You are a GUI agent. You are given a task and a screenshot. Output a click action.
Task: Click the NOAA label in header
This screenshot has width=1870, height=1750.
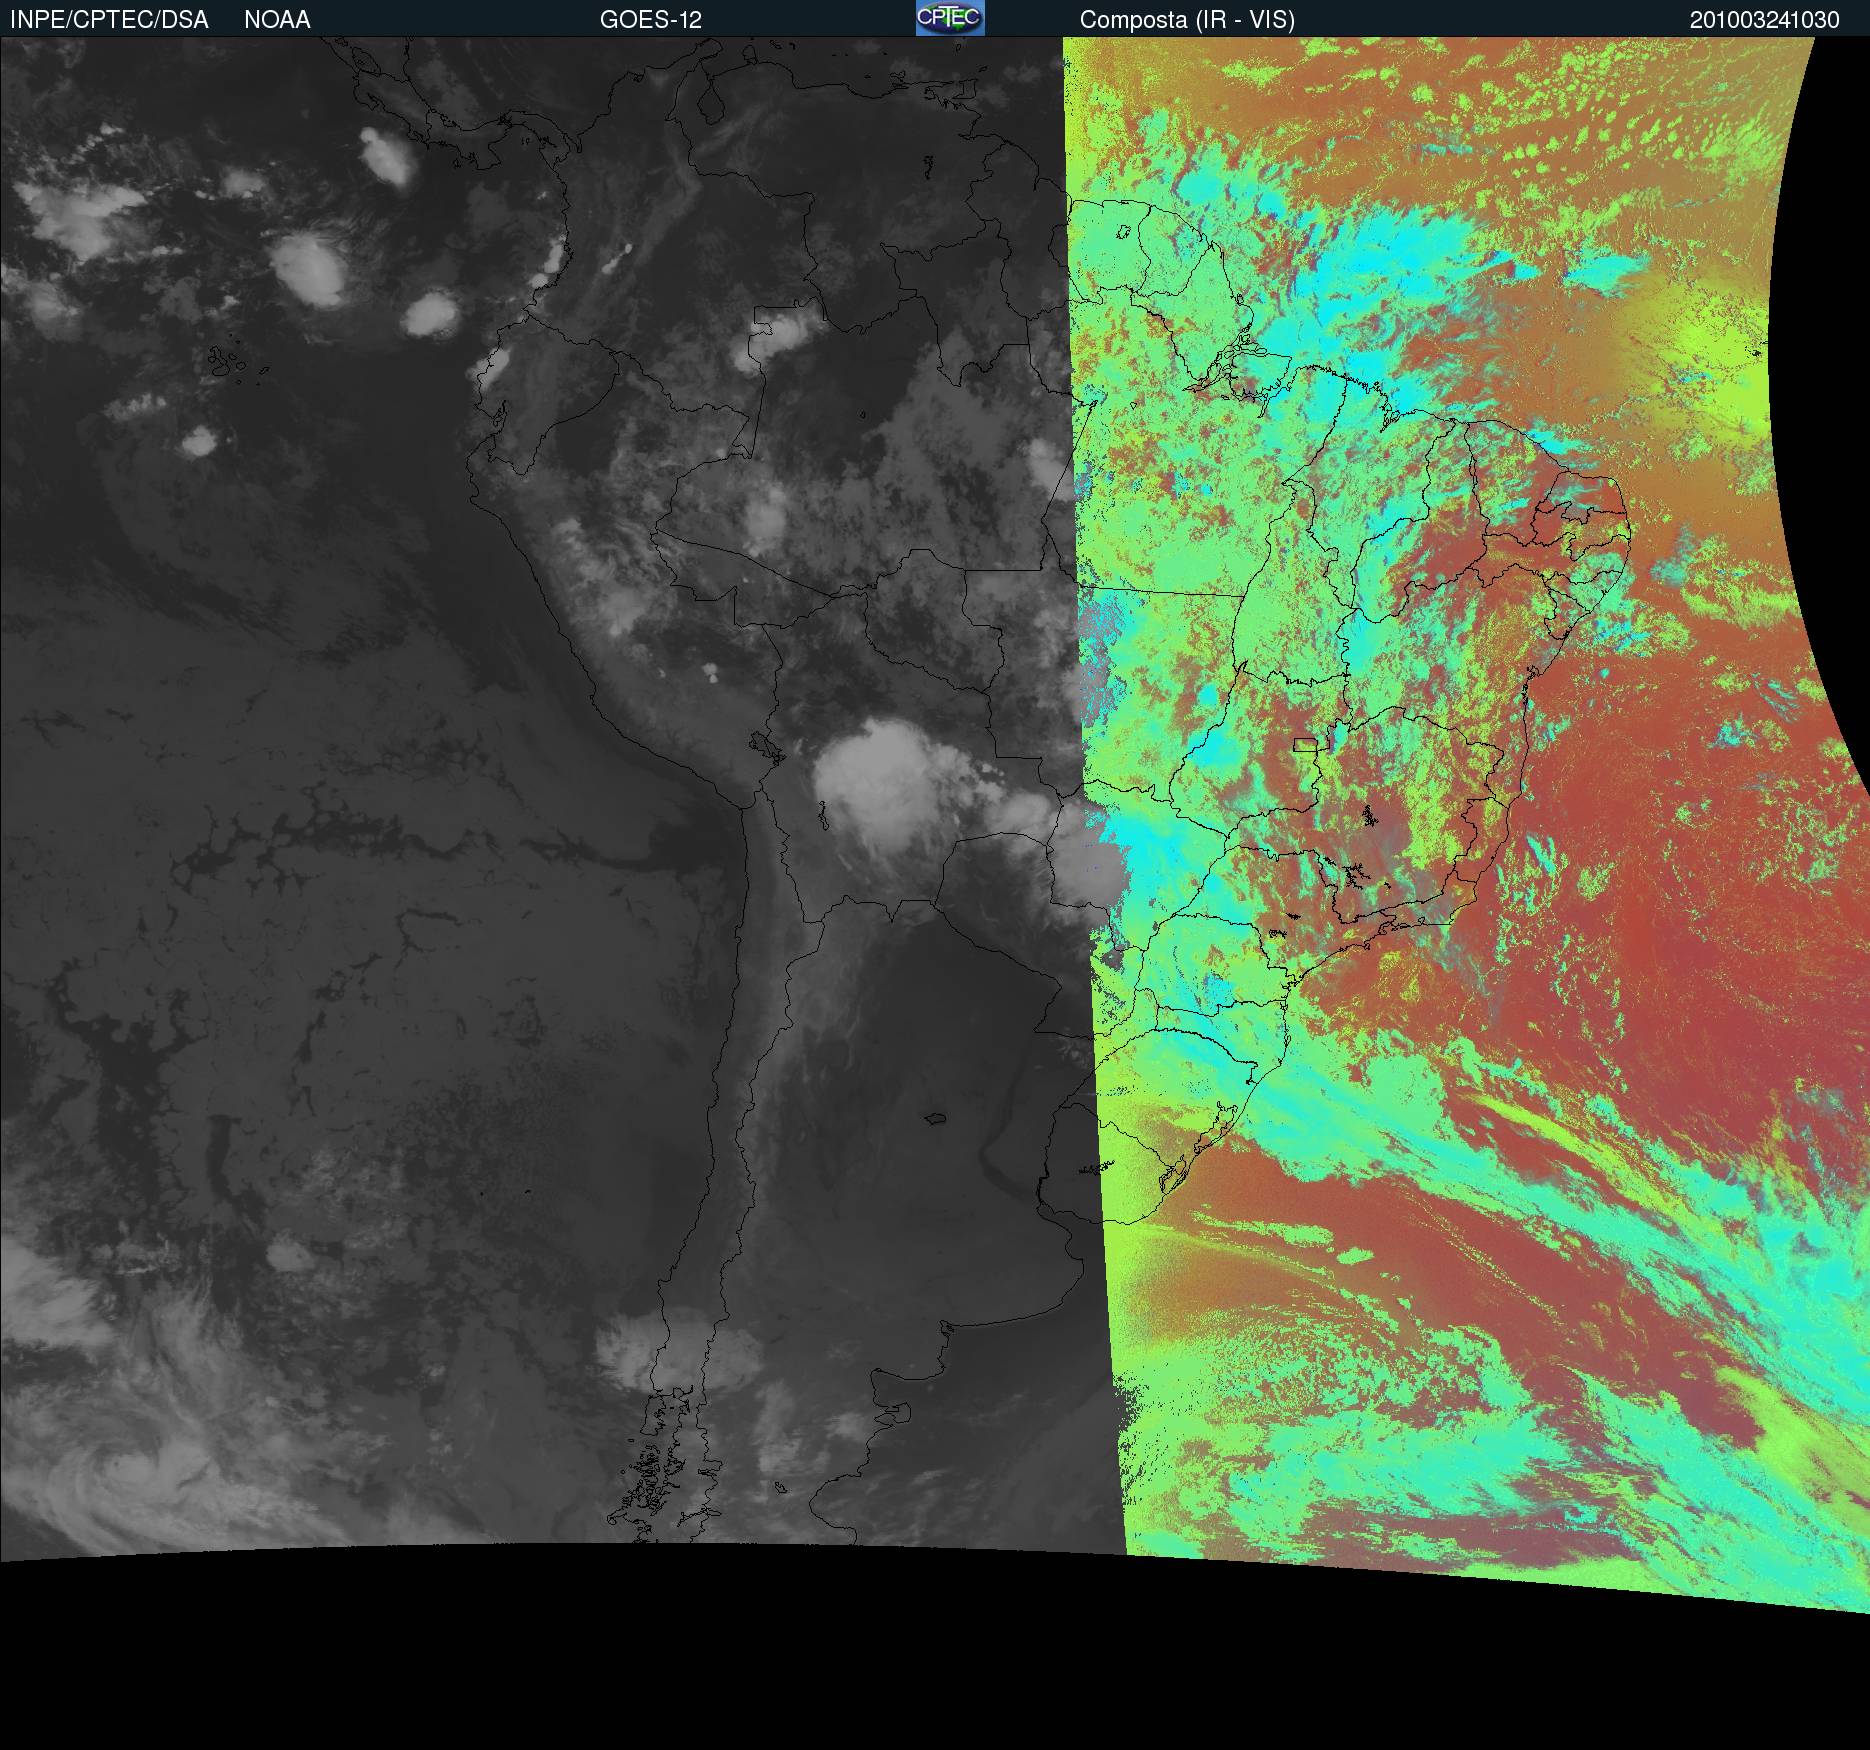277,20
